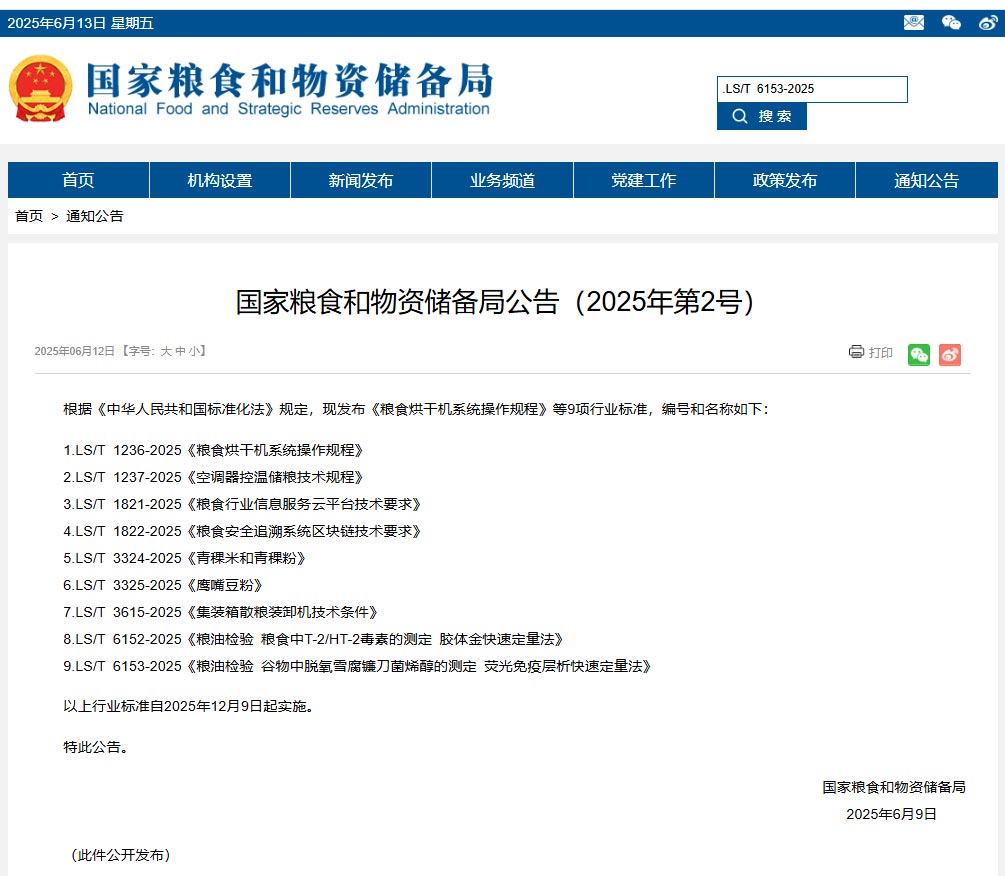The image size is (1005, 876).
Task: Share article via the green WeChat icon
Action: [918, 354]
